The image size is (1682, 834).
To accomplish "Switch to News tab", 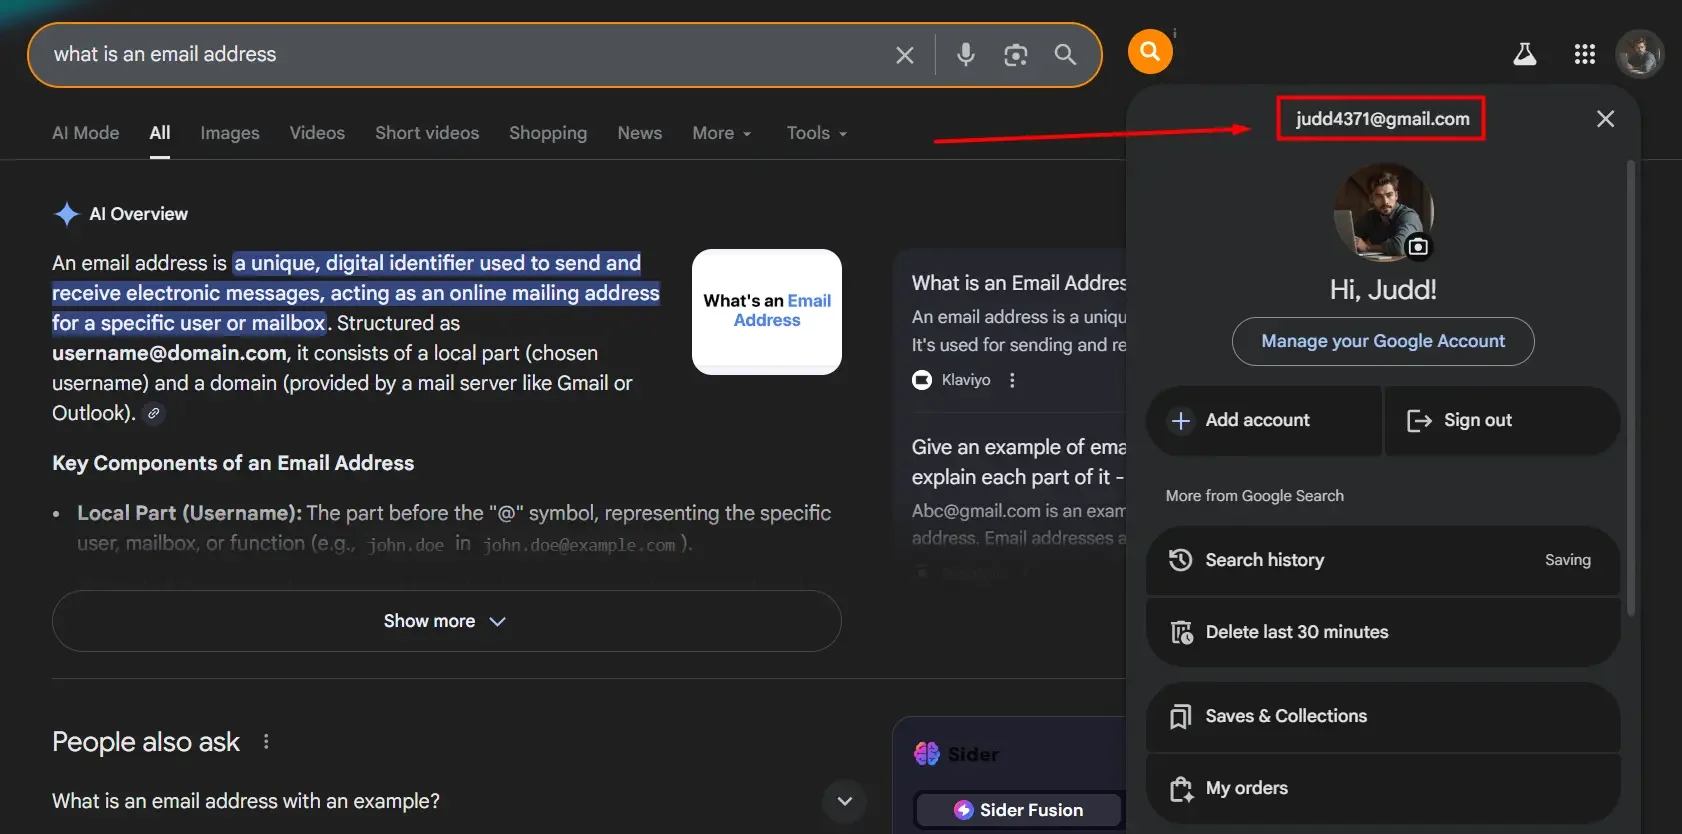I will pos(639,133).
